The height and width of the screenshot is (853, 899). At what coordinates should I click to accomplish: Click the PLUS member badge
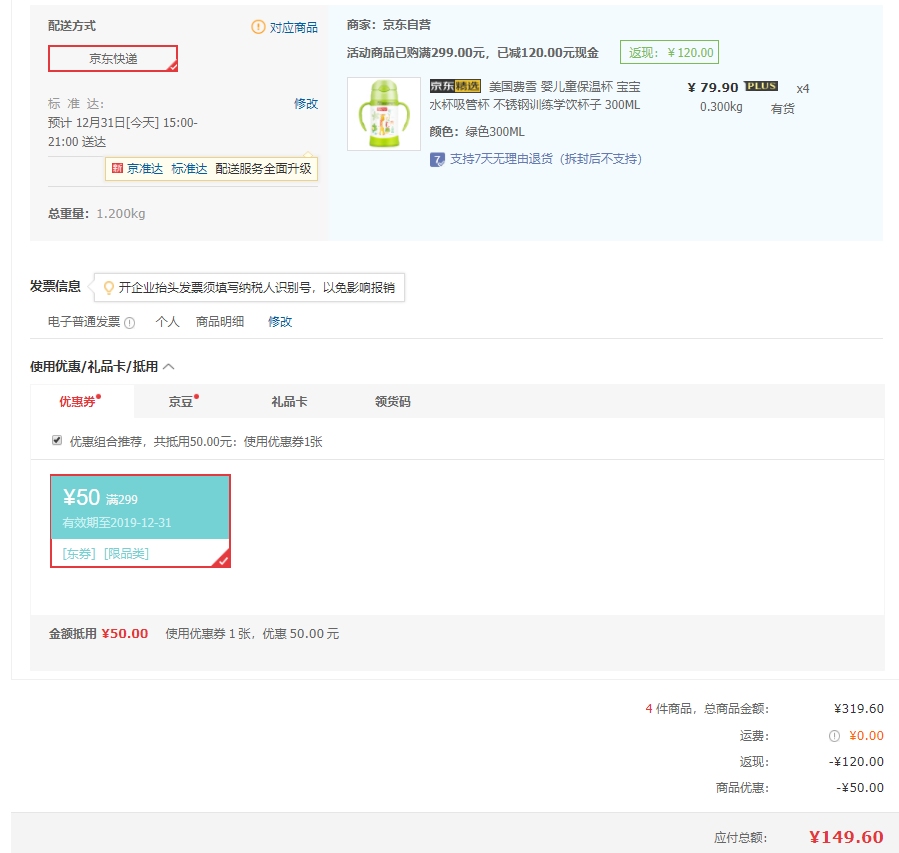[761, 86]
